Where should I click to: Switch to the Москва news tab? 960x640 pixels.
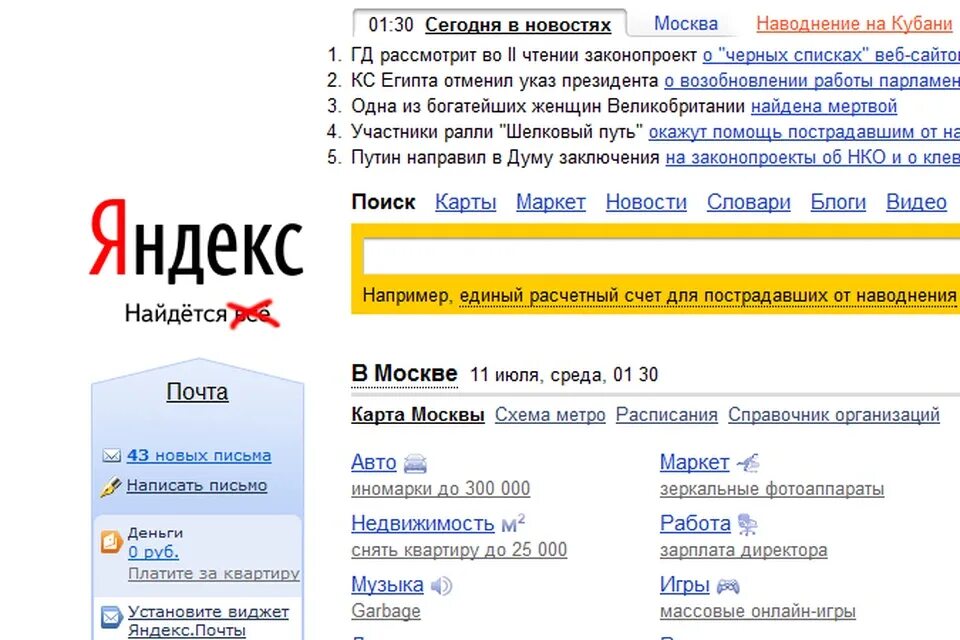pyautogui.click(x=686, y=23)
